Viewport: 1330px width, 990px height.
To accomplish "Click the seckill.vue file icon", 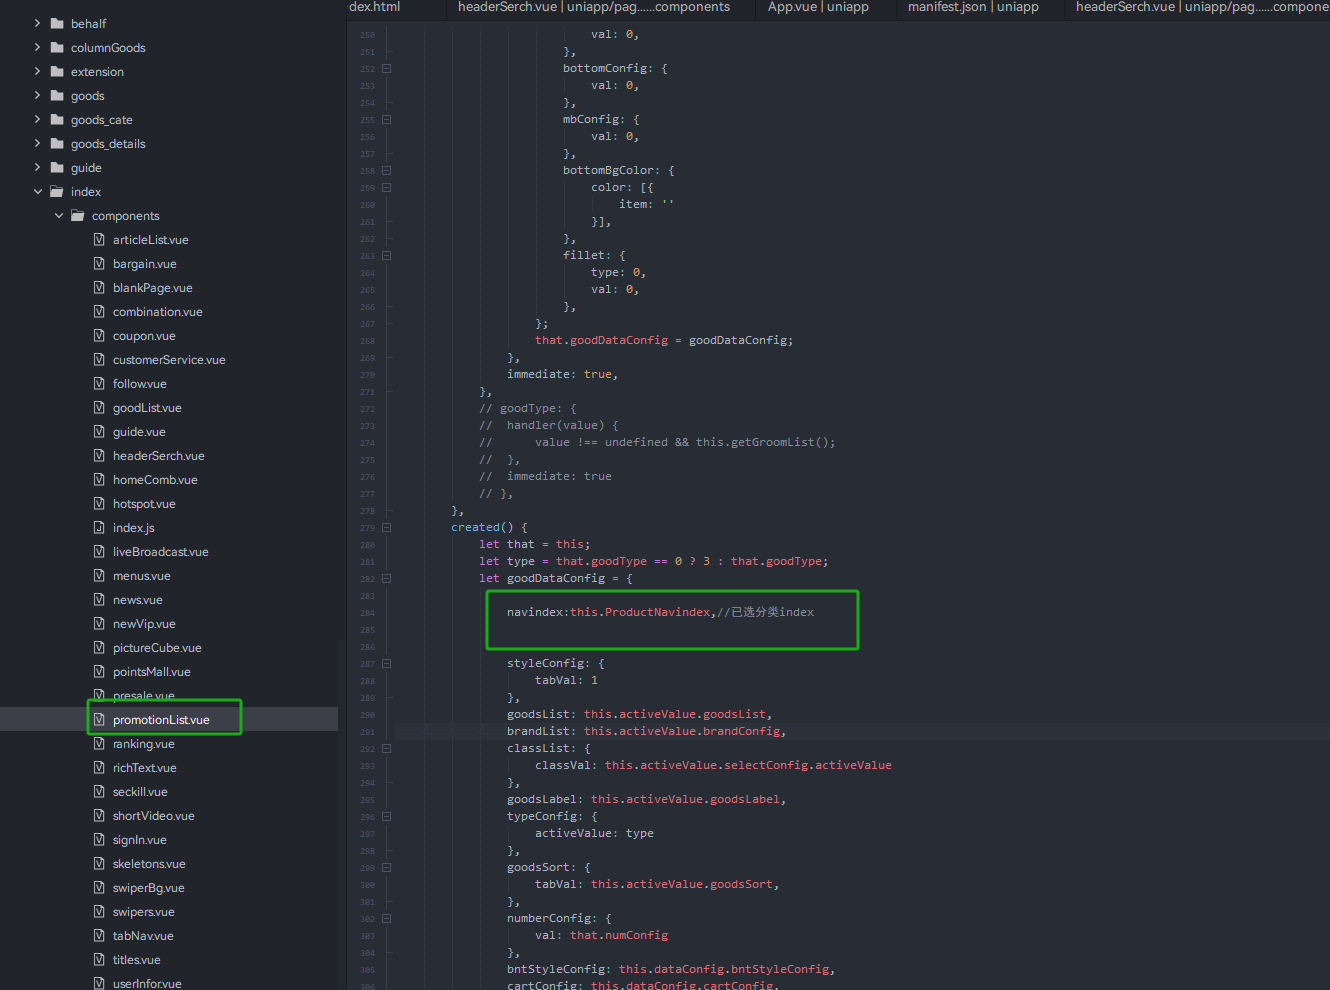I will pyautogui.click(x=99, y=791).
